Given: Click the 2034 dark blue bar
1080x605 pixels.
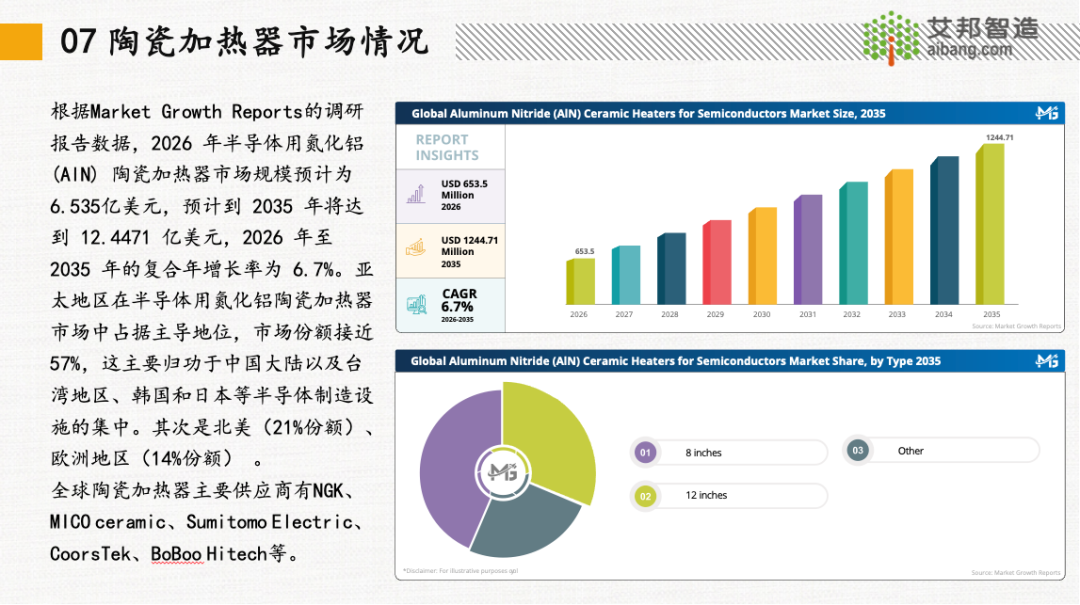Looking at the screenshot, I should tap(944, 230).
